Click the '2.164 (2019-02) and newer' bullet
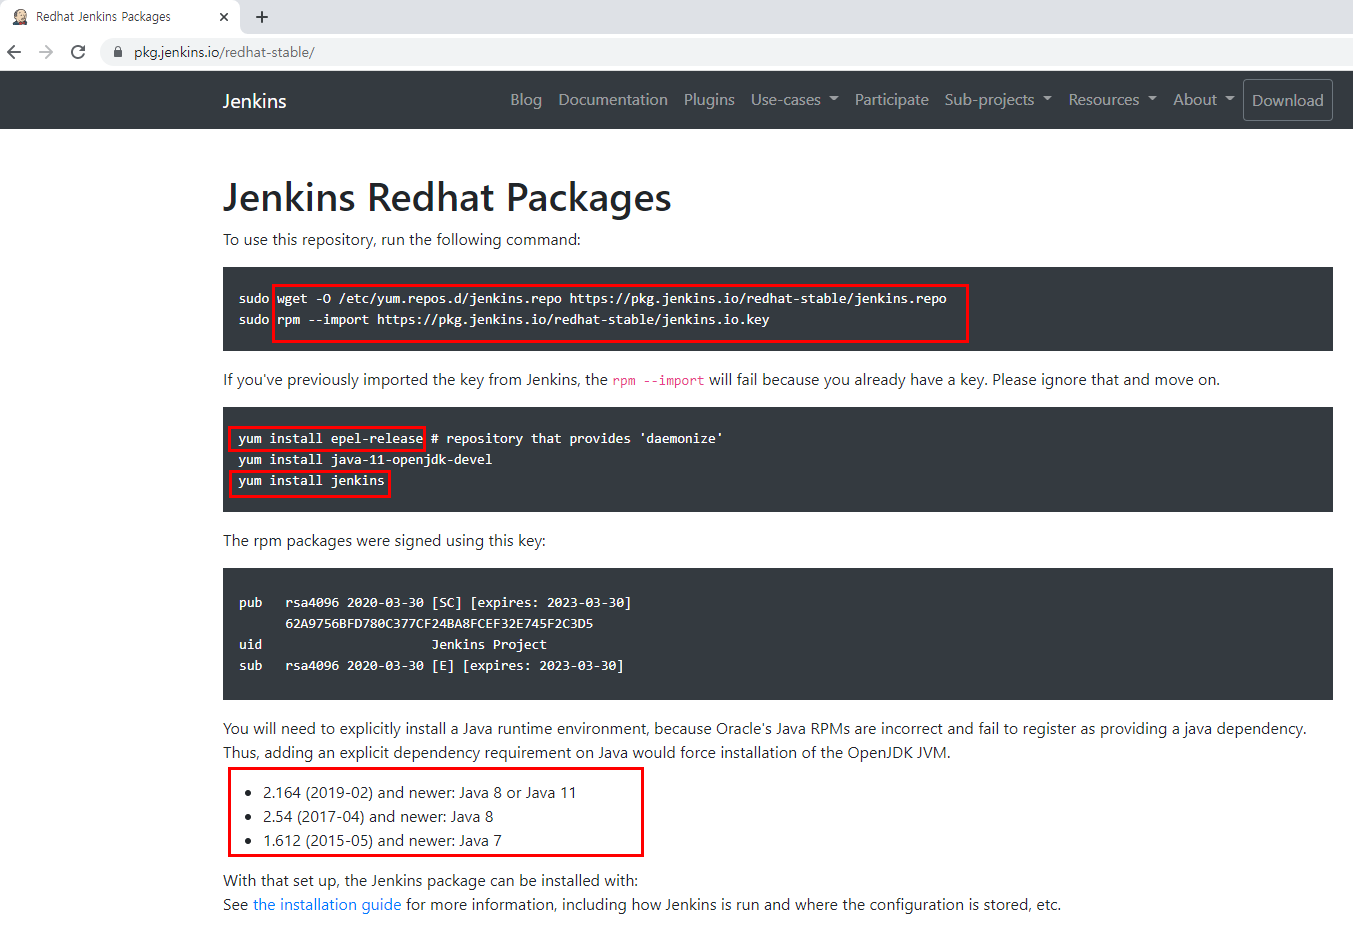Screen dimensions: 1353x930 coord(420,793)
